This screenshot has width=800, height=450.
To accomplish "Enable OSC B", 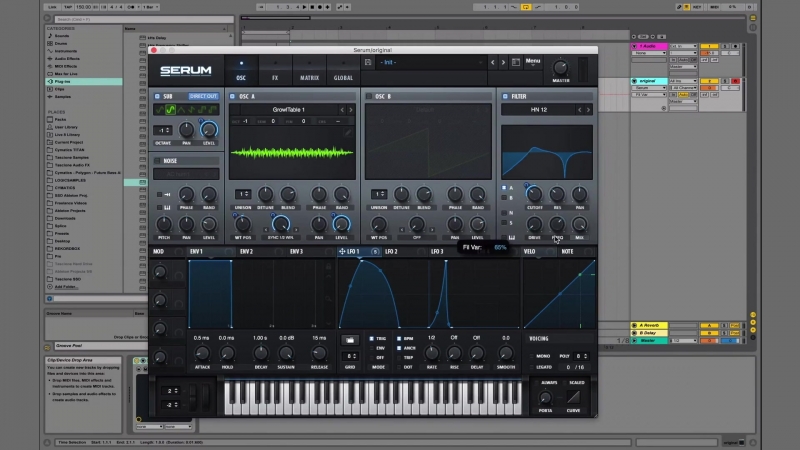I will pos(369,96).
